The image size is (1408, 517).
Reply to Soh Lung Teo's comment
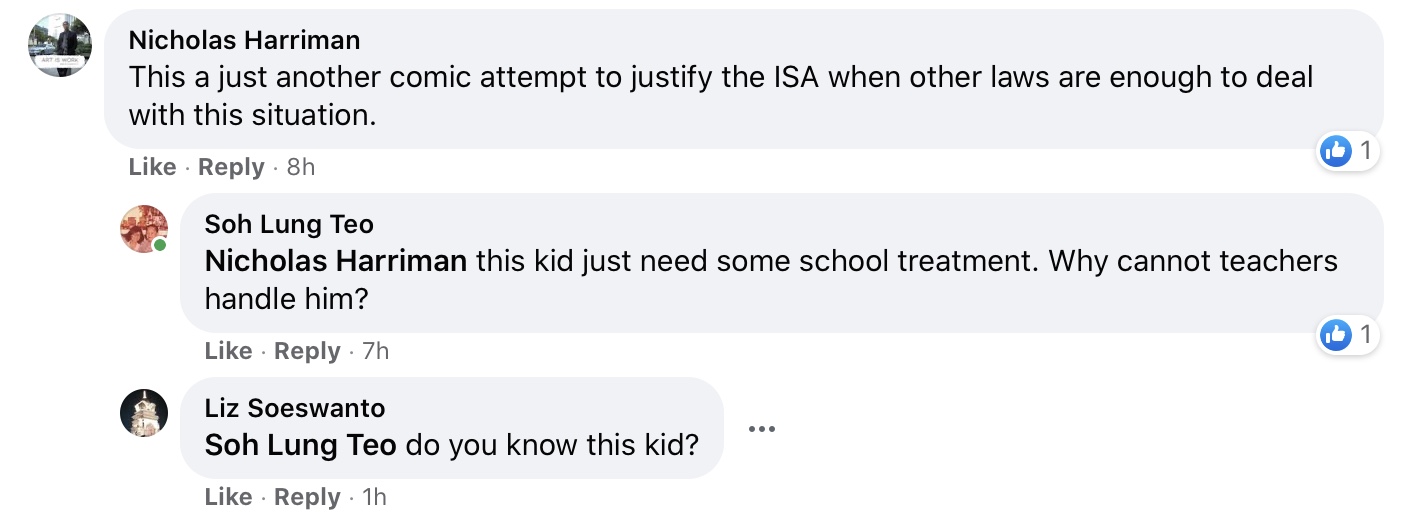(x=307, y=351)
